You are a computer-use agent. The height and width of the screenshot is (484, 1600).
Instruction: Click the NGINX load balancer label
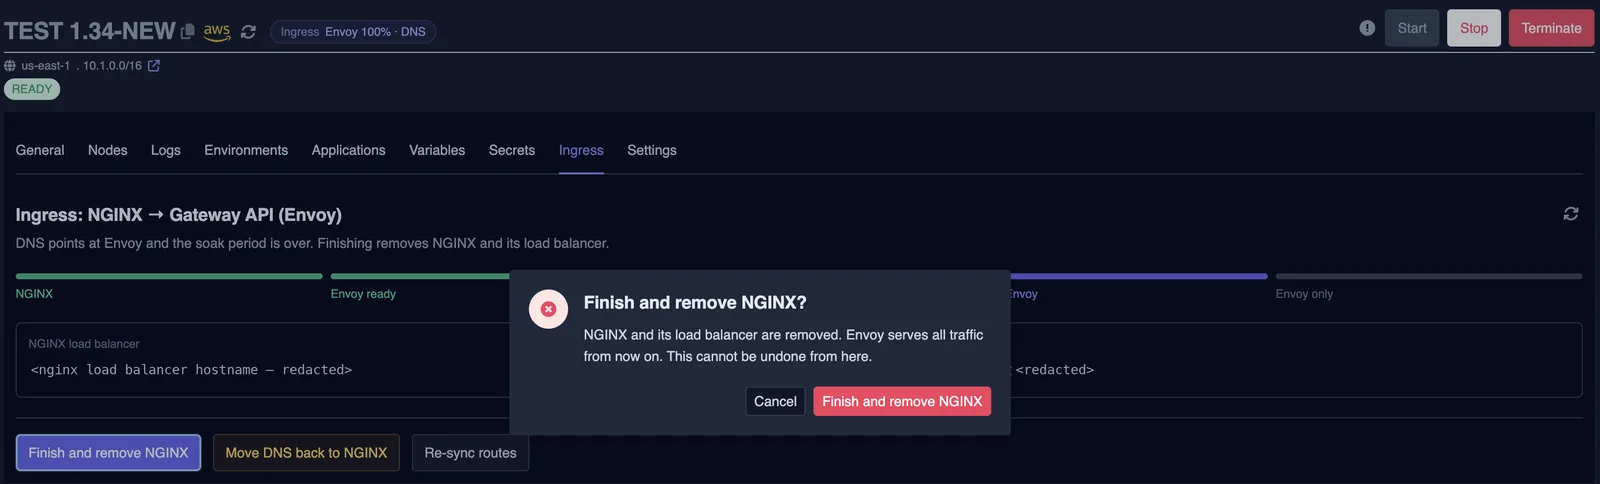pos(84,344)
